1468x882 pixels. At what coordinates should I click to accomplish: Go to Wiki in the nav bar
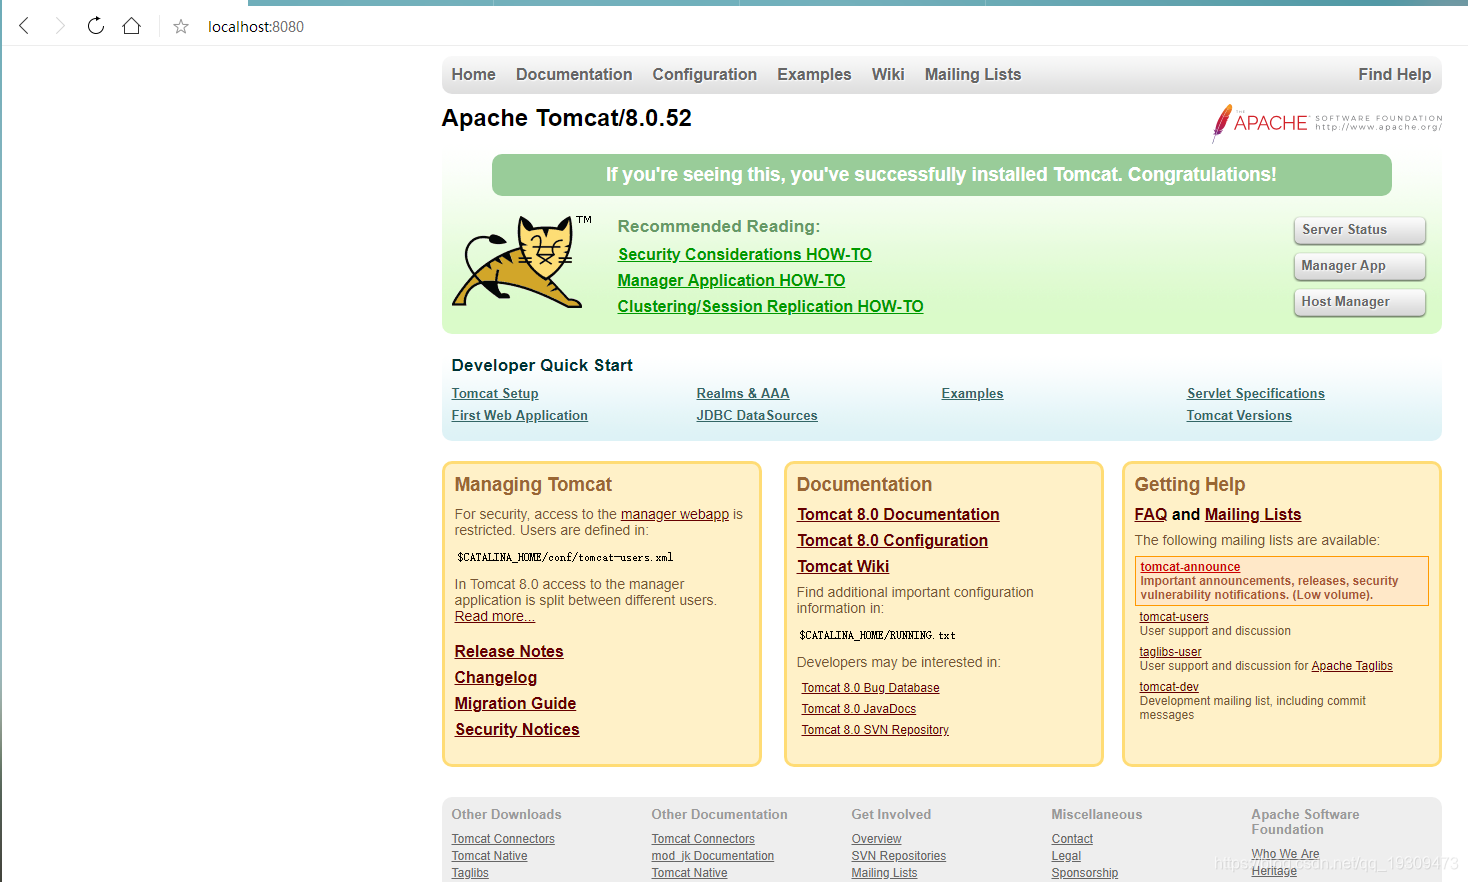(x=888, y=74)
